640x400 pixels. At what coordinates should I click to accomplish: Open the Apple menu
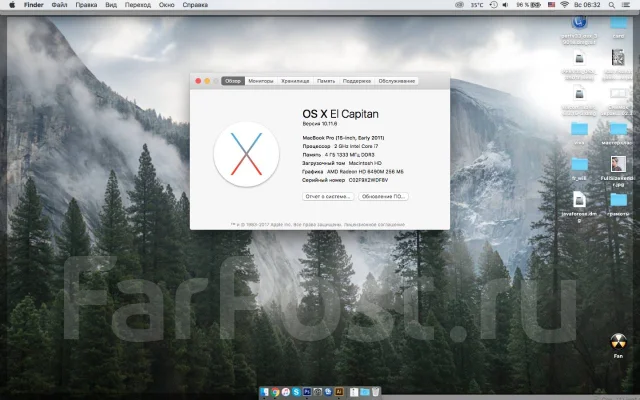12,5
